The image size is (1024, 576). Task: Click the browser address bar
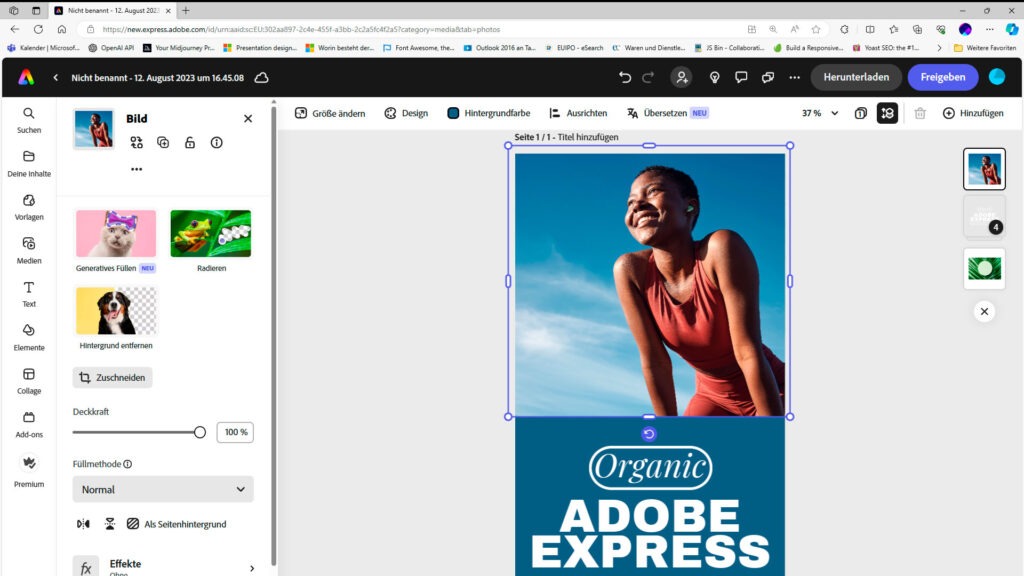click(418, 29)
